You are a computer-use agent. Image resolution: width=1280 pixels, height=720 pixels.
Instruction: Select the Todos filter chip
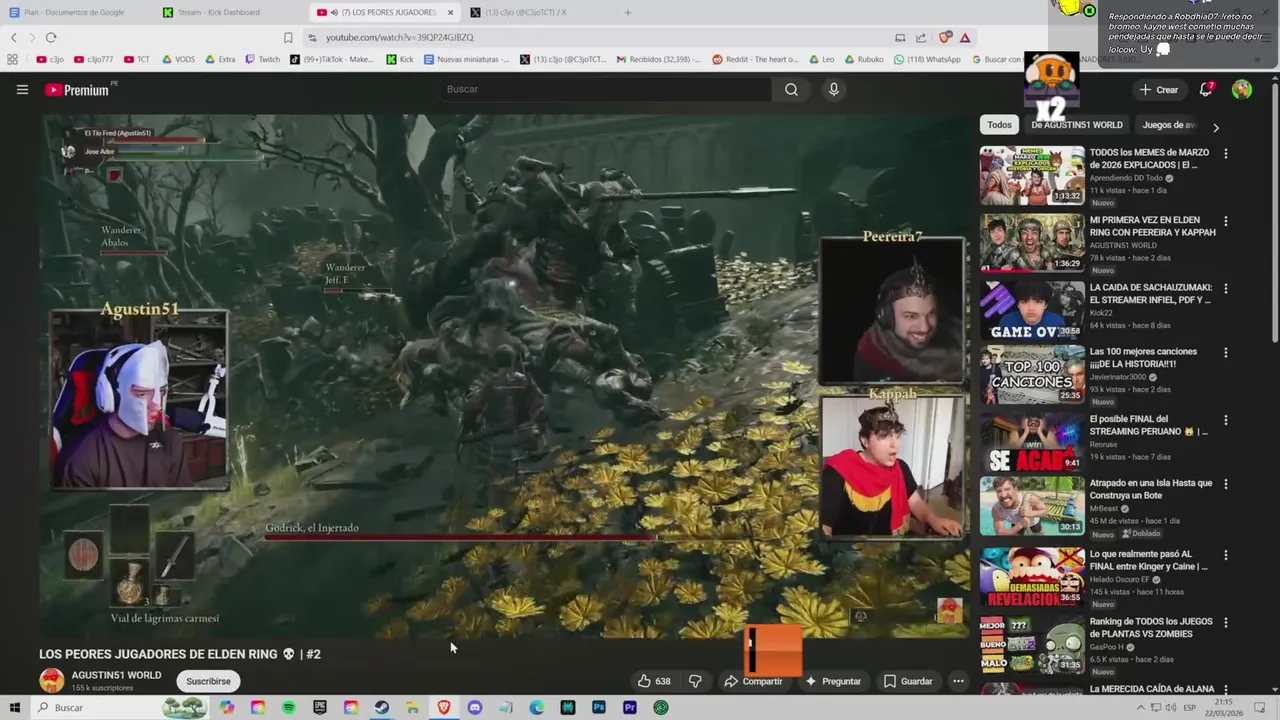tap(1000, 125)
